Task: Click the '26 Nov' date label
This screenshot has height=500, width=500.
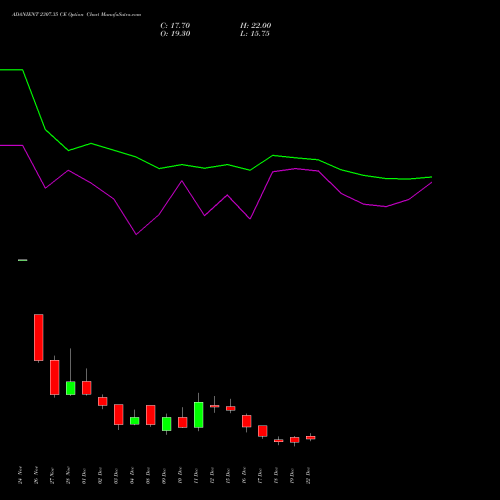Action: (36, 475)
